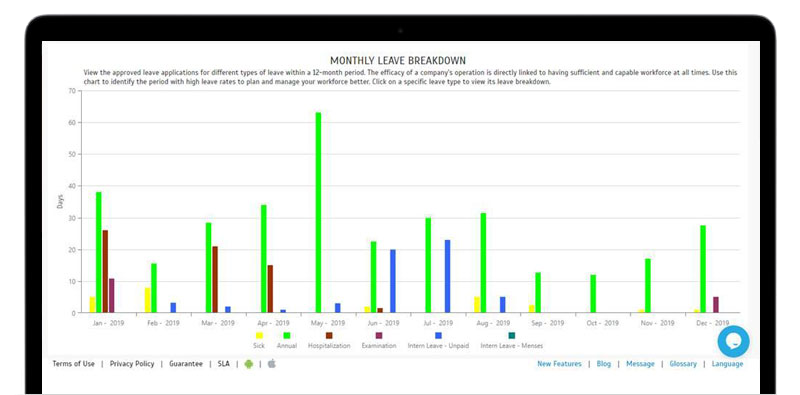Select the tall May 2019 Annual bar
The height and width of the screenshot is (395, 800).
pos(318,212)
